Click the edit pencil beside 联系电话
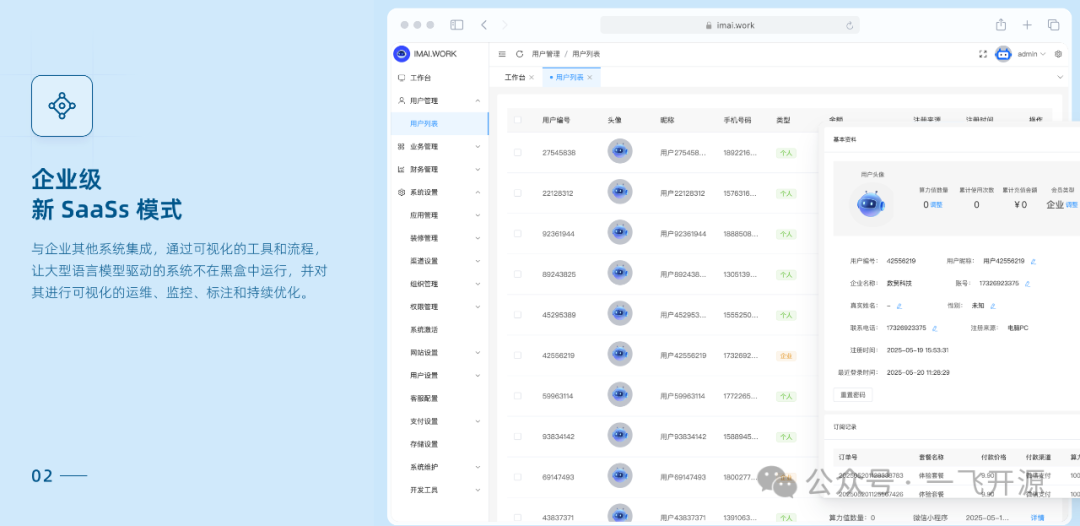 pos(935,328)
